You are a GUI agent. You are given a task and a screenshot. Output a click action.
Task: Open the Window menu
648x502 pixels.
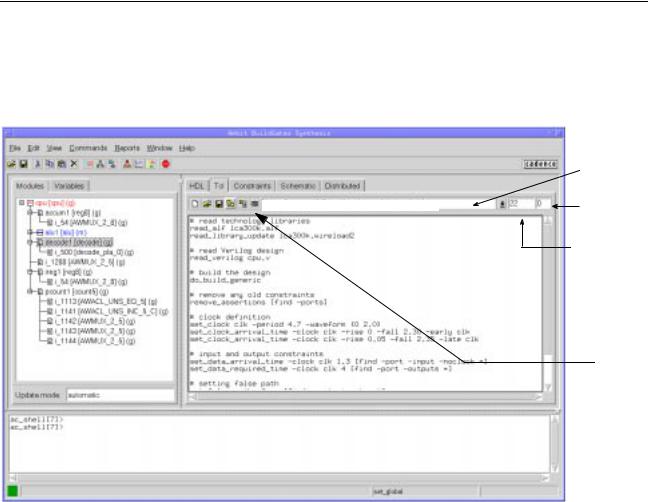(x=159, y=148)
